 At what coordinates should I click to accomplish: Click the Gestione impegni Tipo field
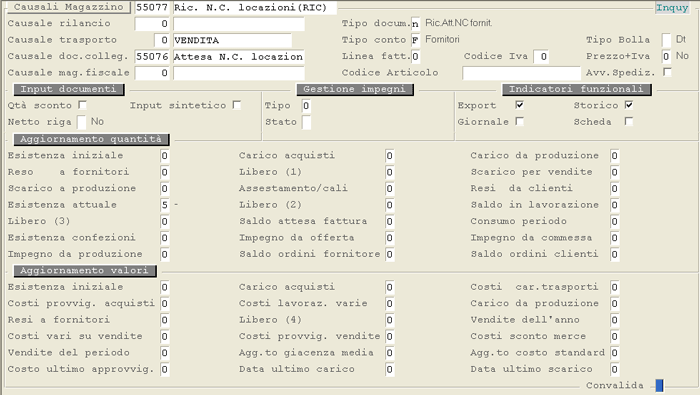[x=306, y=106]
